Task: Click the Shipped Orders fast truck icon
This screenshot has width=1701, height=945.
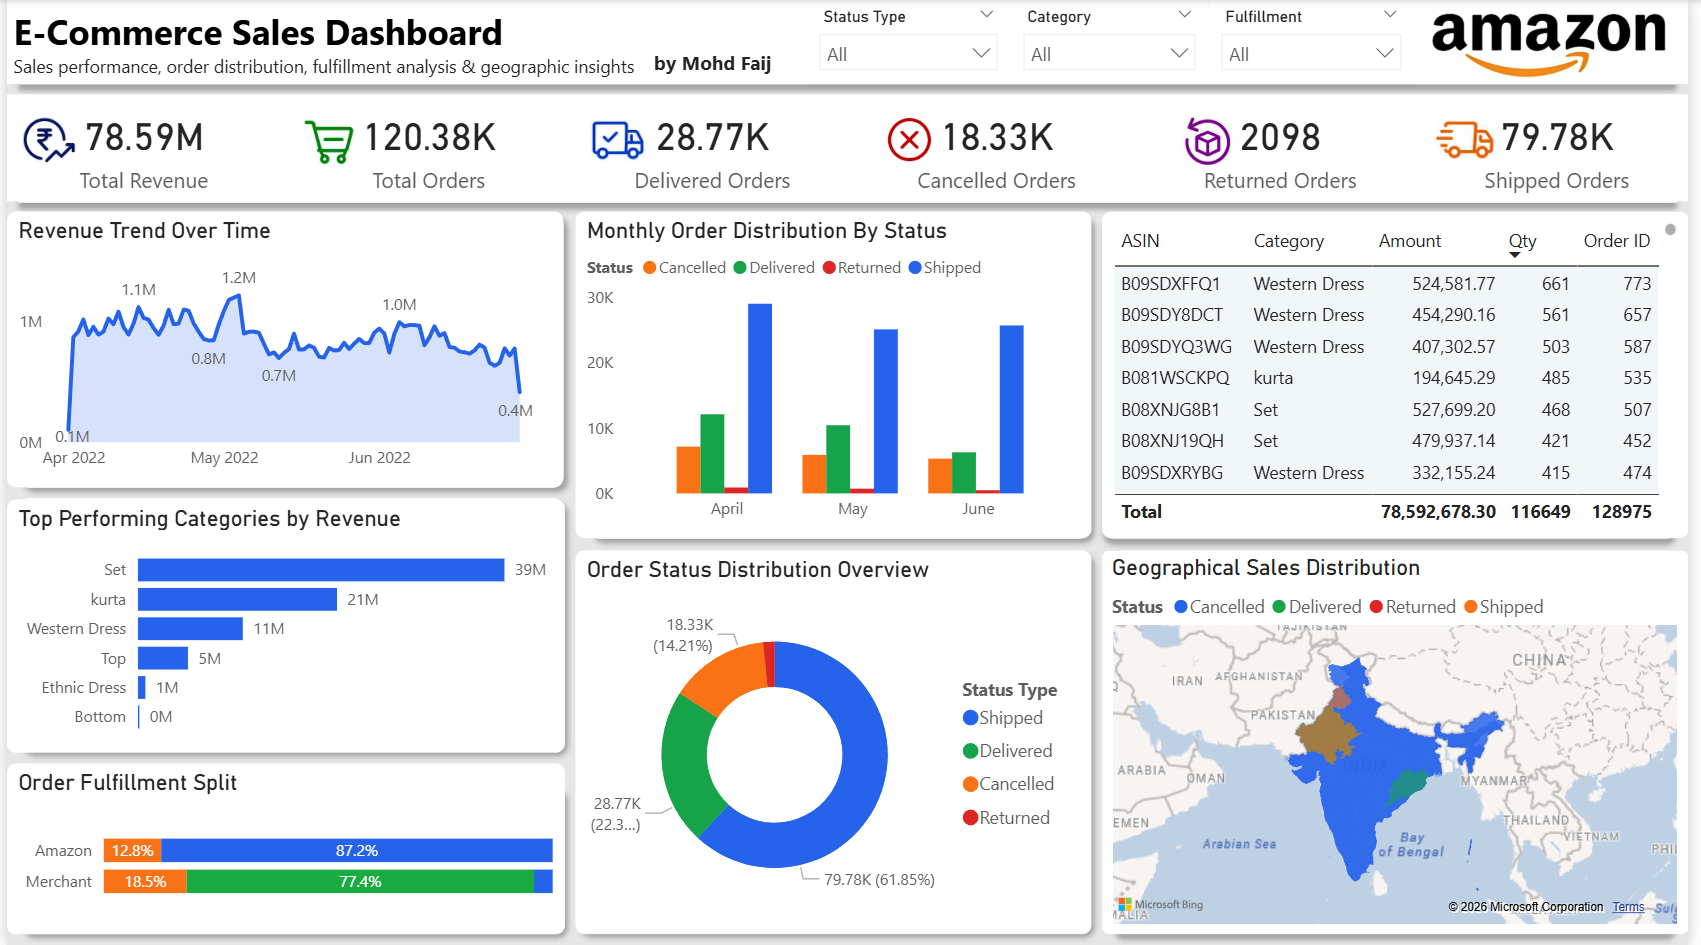Action: [x=1464, y=140]
